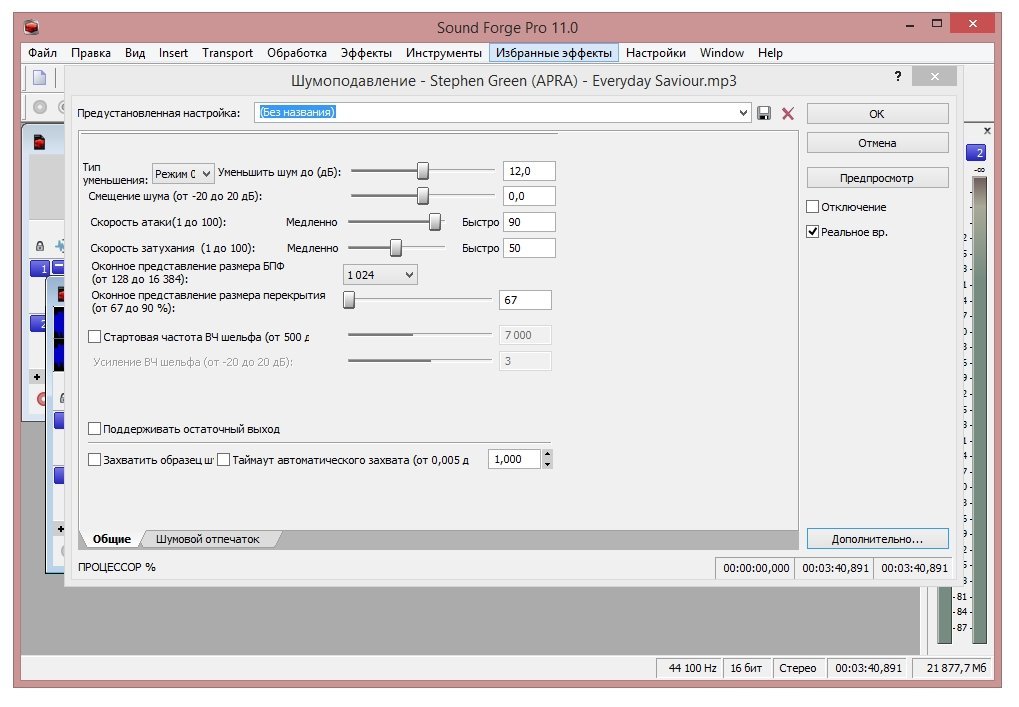The image size is (1019, 707).
Task: Enable Стартовая частота ВЧ шельфа checkbox
Action: pos(94,337)
